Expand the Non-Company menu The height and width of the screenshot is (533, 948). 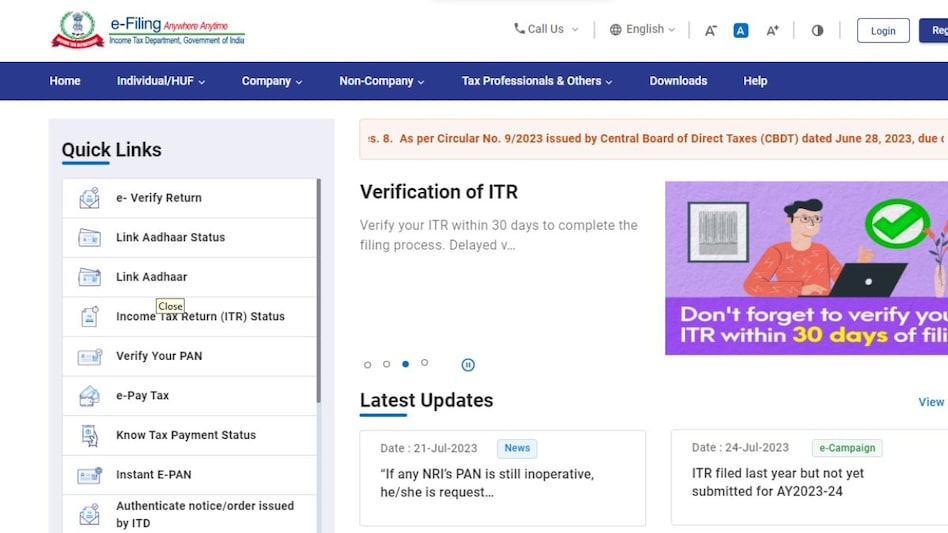pyautogui.click(x=381, y=81)
